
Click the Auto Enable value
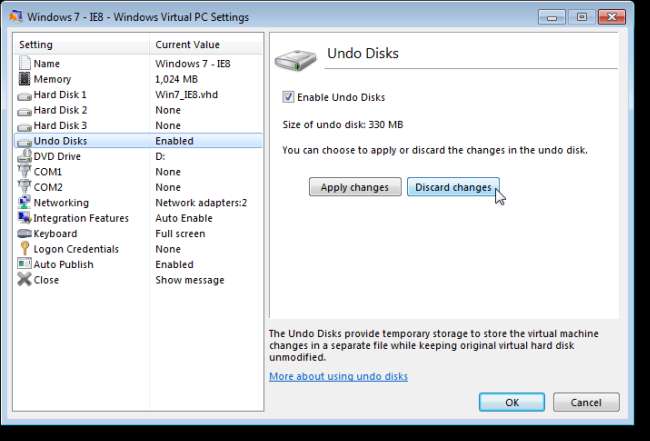pos(184,218)
